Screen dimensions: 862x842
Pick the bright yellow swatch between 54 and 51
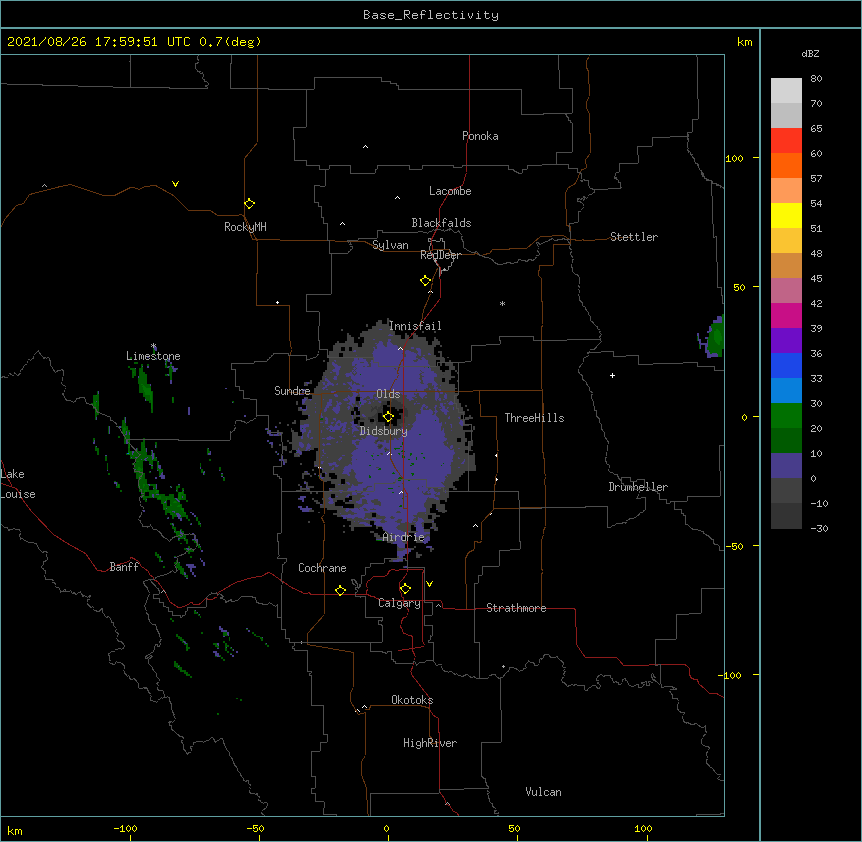(786, 215)
